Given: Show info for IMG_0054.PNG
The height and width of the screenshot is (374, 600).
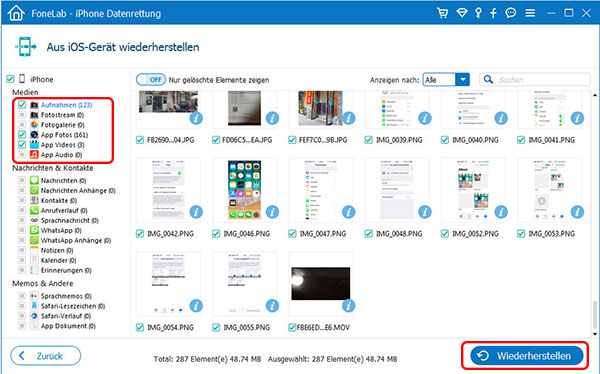Looking at the screenshot, I should (x=196, y=305).
